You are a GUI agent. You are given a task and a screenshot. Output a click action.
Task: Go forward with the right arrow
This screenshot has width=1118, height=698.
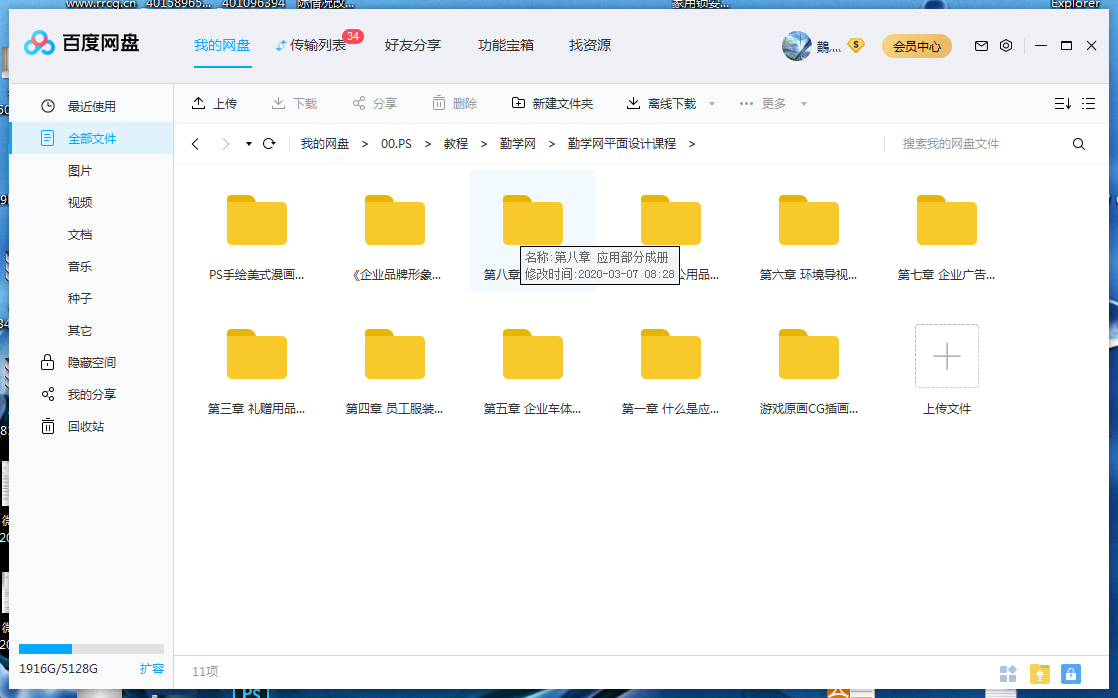(x=225, y=144)
